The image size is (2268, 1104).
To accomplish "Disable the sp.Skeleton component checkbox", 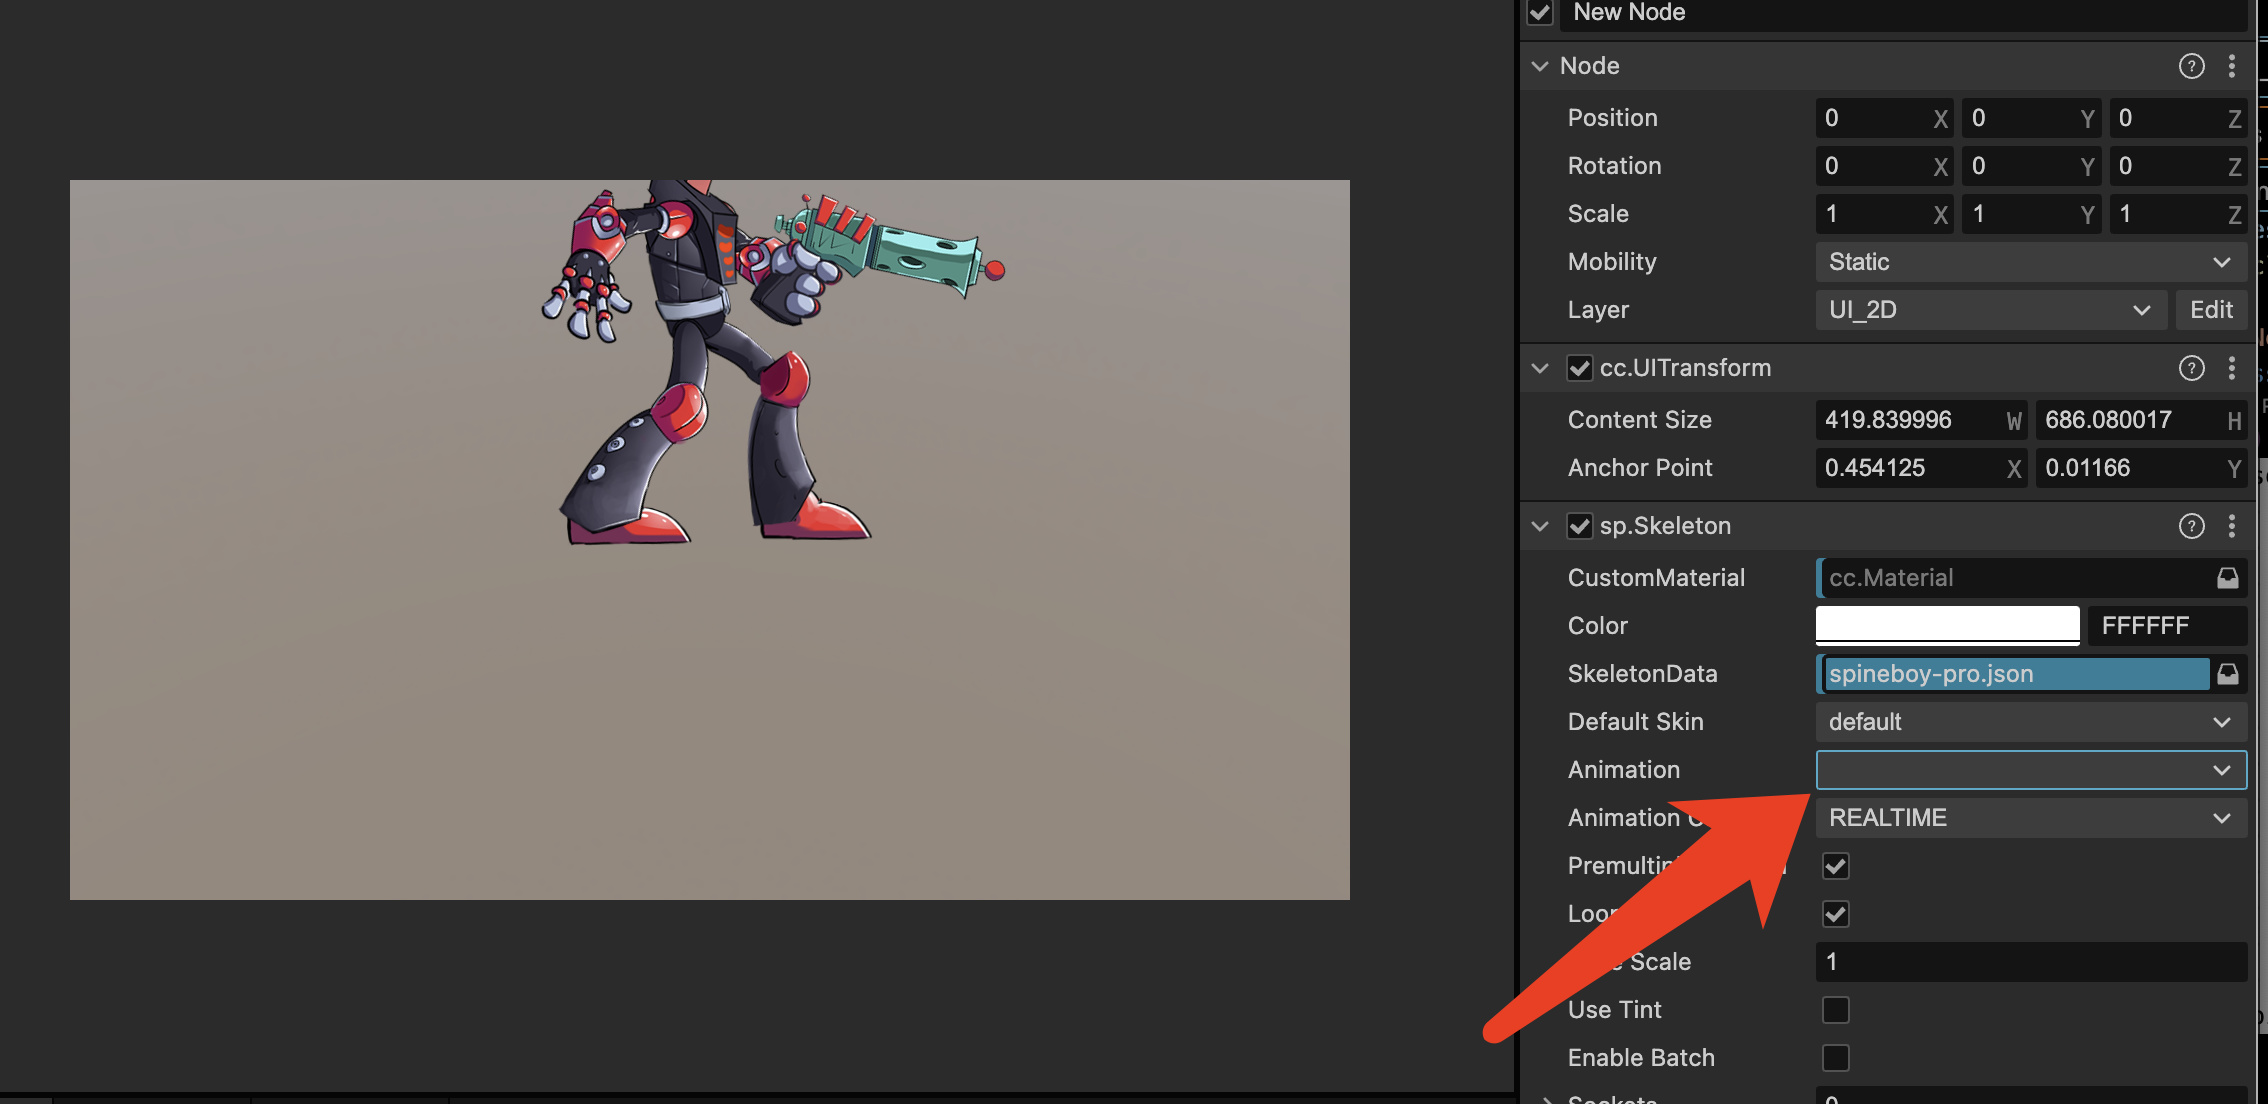I will point(1579,526).
